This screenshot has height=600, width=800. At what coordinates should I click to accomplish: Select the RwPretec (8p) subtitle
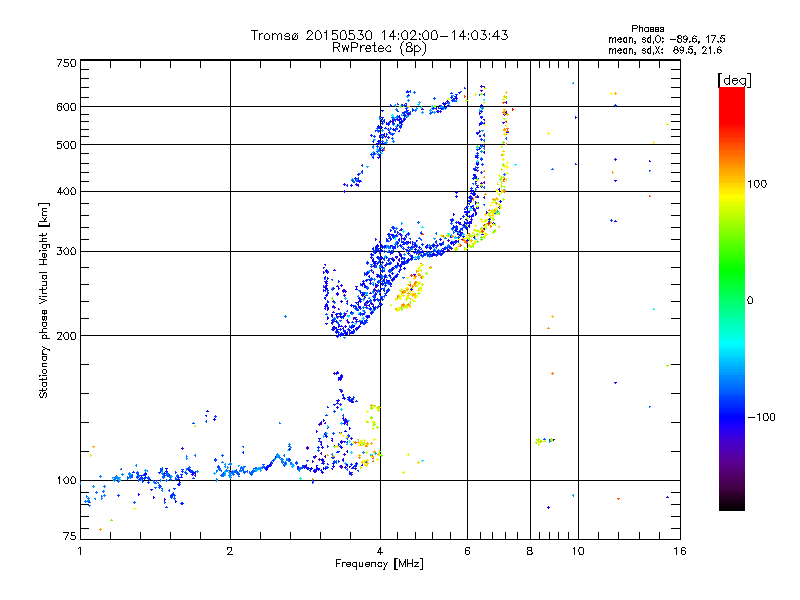(x=379, y=47)
